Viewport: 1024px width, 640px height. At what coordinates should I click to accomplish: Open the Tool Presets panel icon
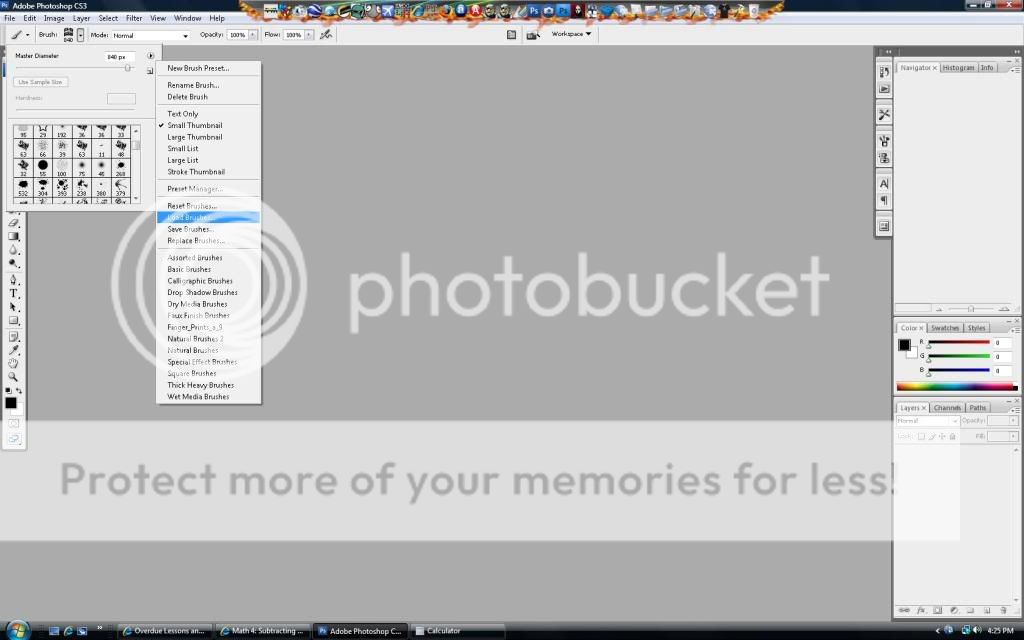coord(884,114)
